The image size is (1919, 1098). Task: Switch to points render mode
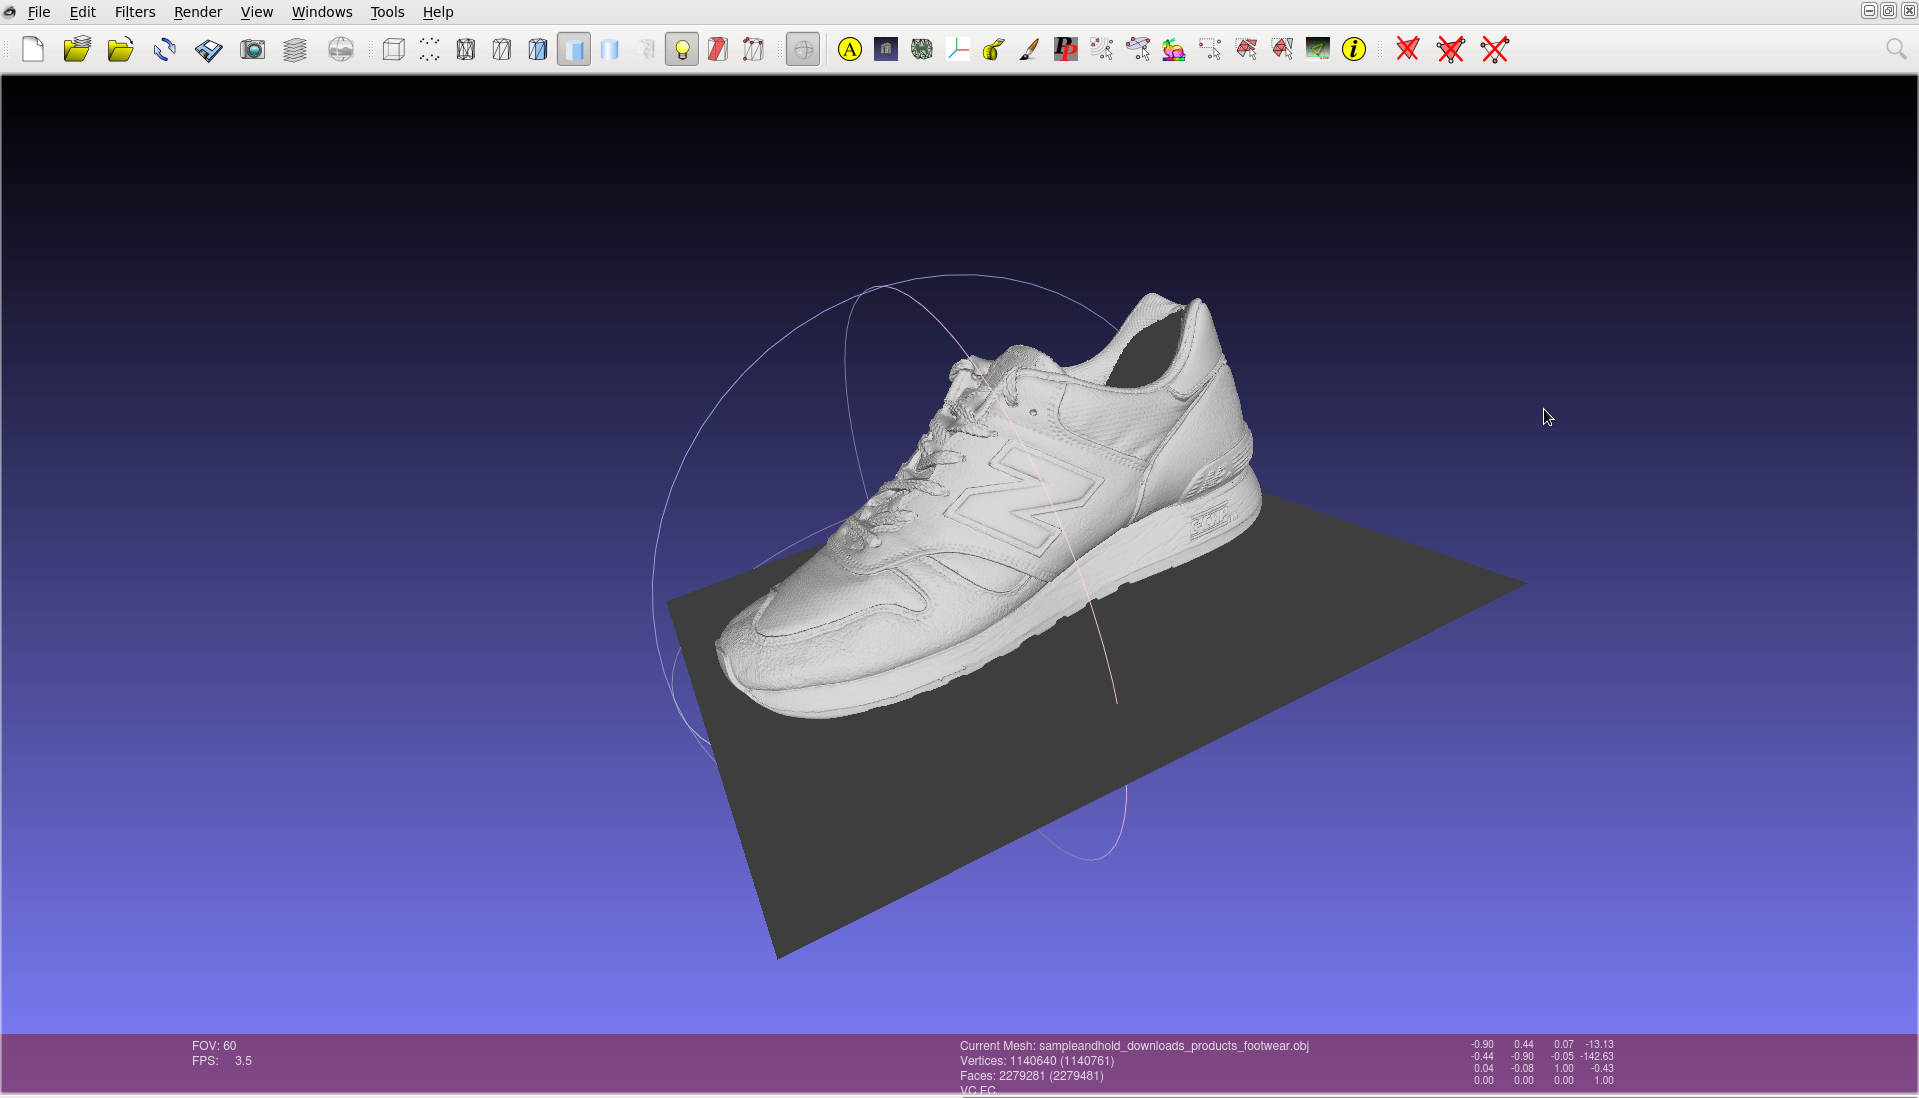click(x=430, y=49)
